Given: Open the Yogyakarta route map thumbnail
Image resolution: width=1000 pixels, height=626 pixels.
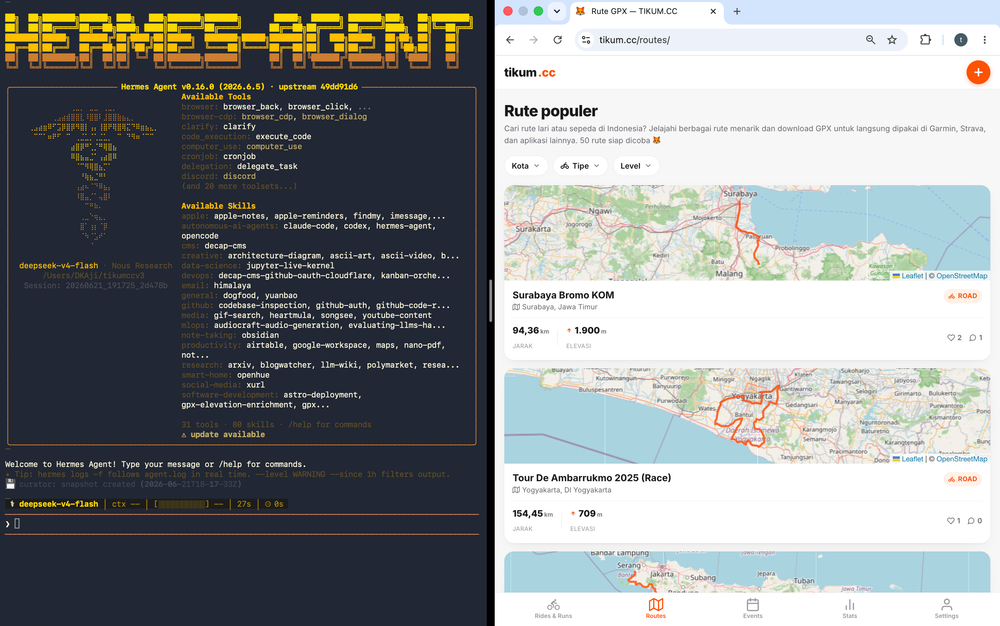Looking at the screenshot, I should 747,416.
